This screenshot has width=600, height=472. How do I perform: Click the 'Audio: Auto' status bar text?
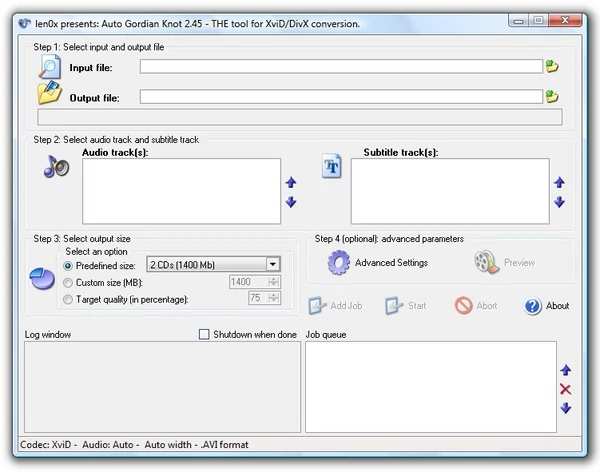108,444
